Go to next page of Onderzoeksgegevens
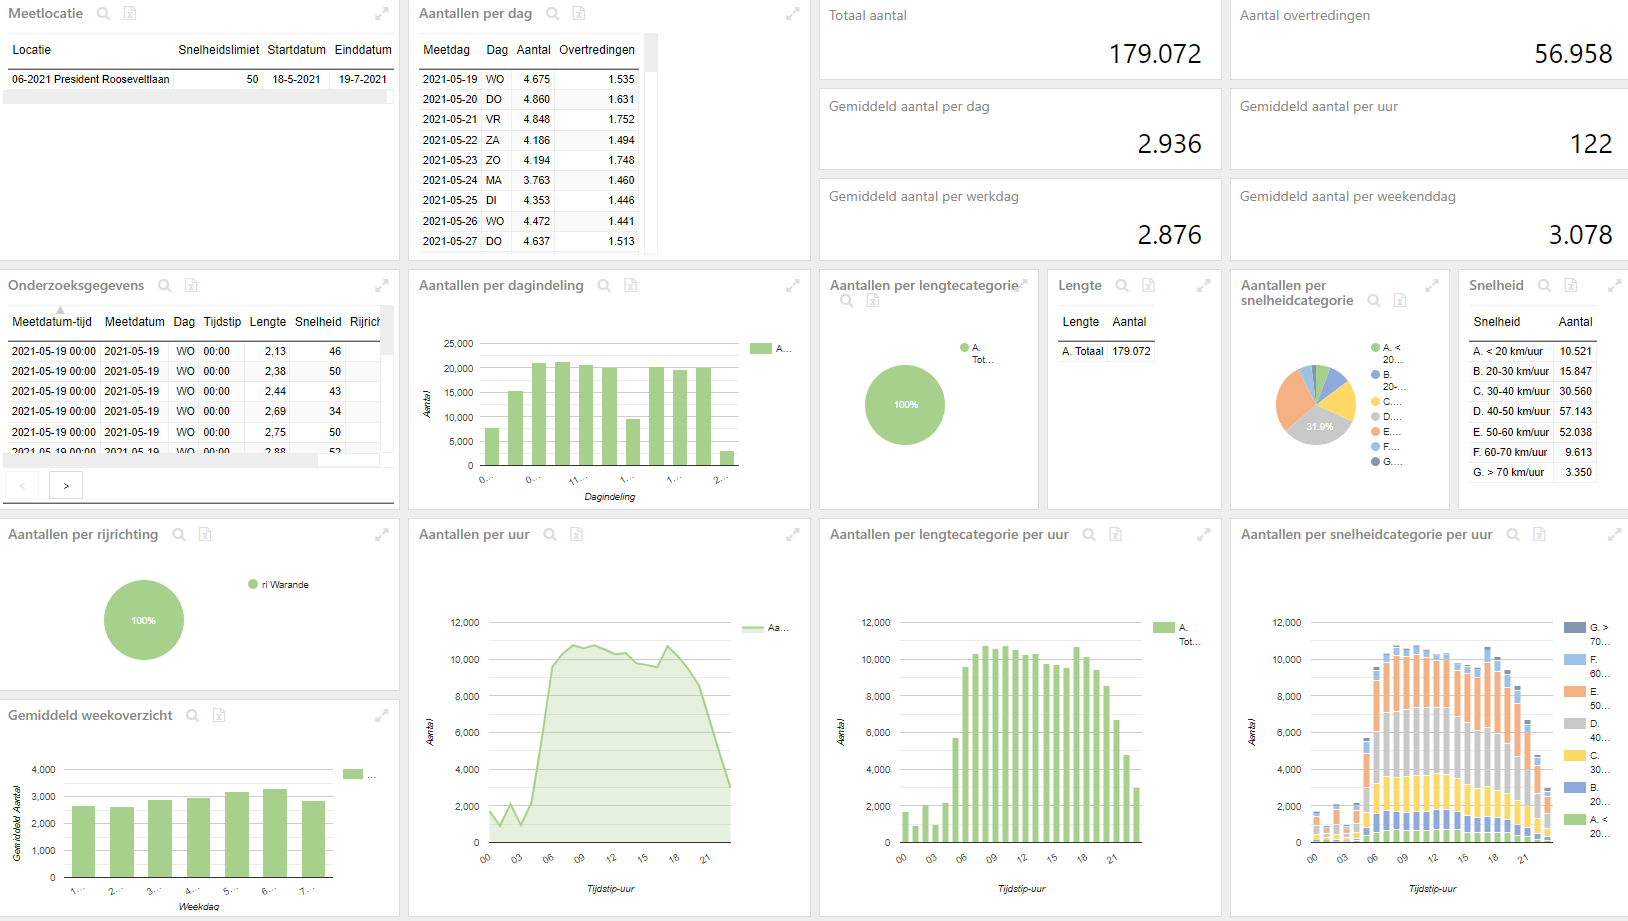This screenshot has height=921, width=1628. (x=66, y=486)
